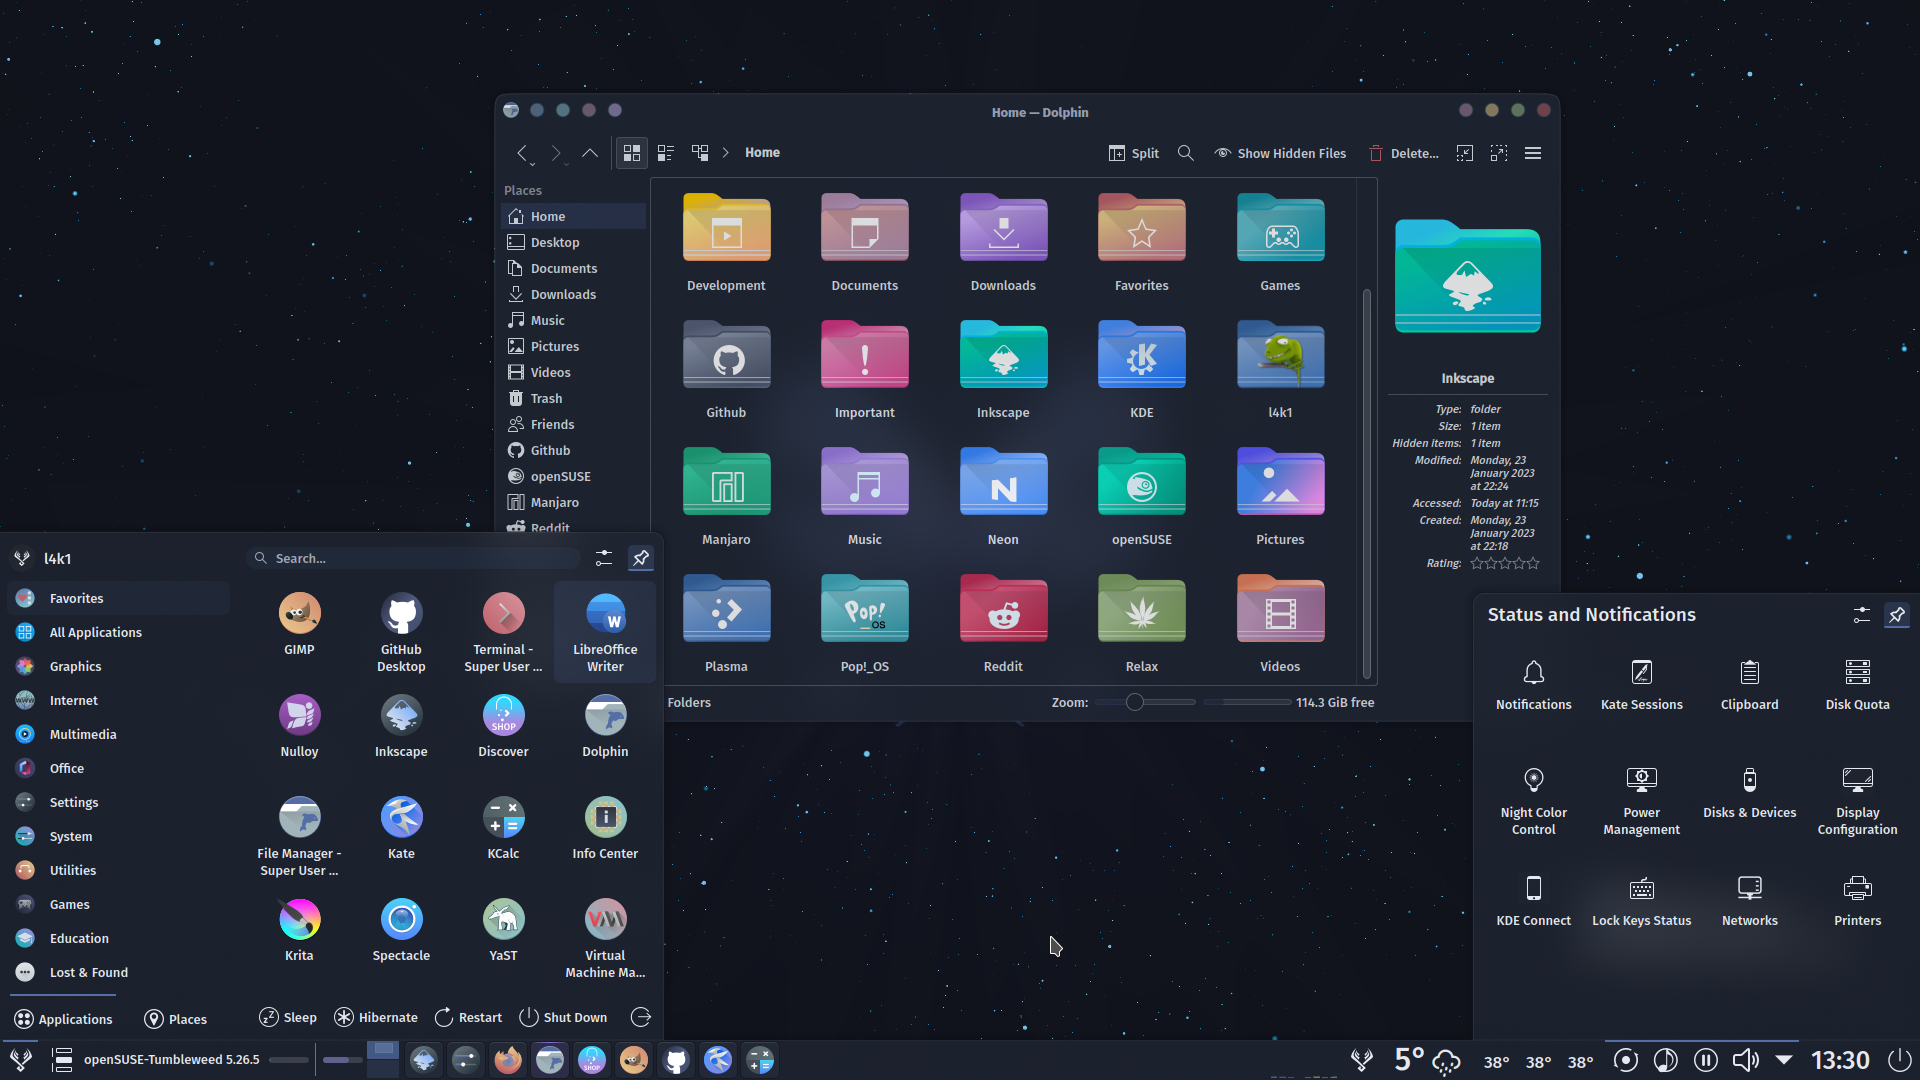This screenshot has width=1920, height=1080.
Task: Click the Hibernate button
Action: point(376,1017)
